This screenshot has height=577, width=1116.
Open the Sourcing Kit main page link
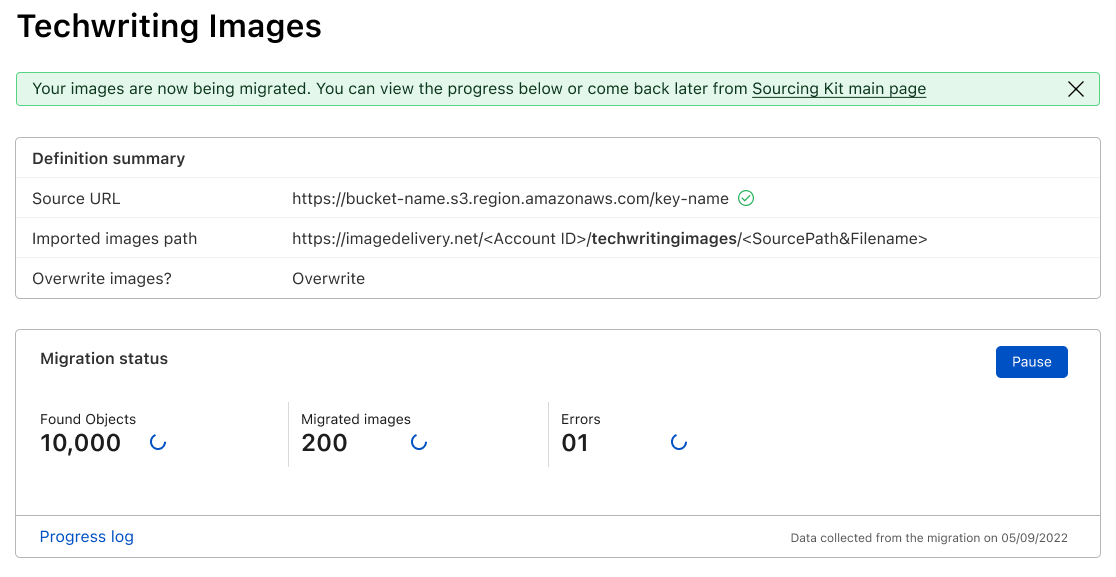(838, 89)
